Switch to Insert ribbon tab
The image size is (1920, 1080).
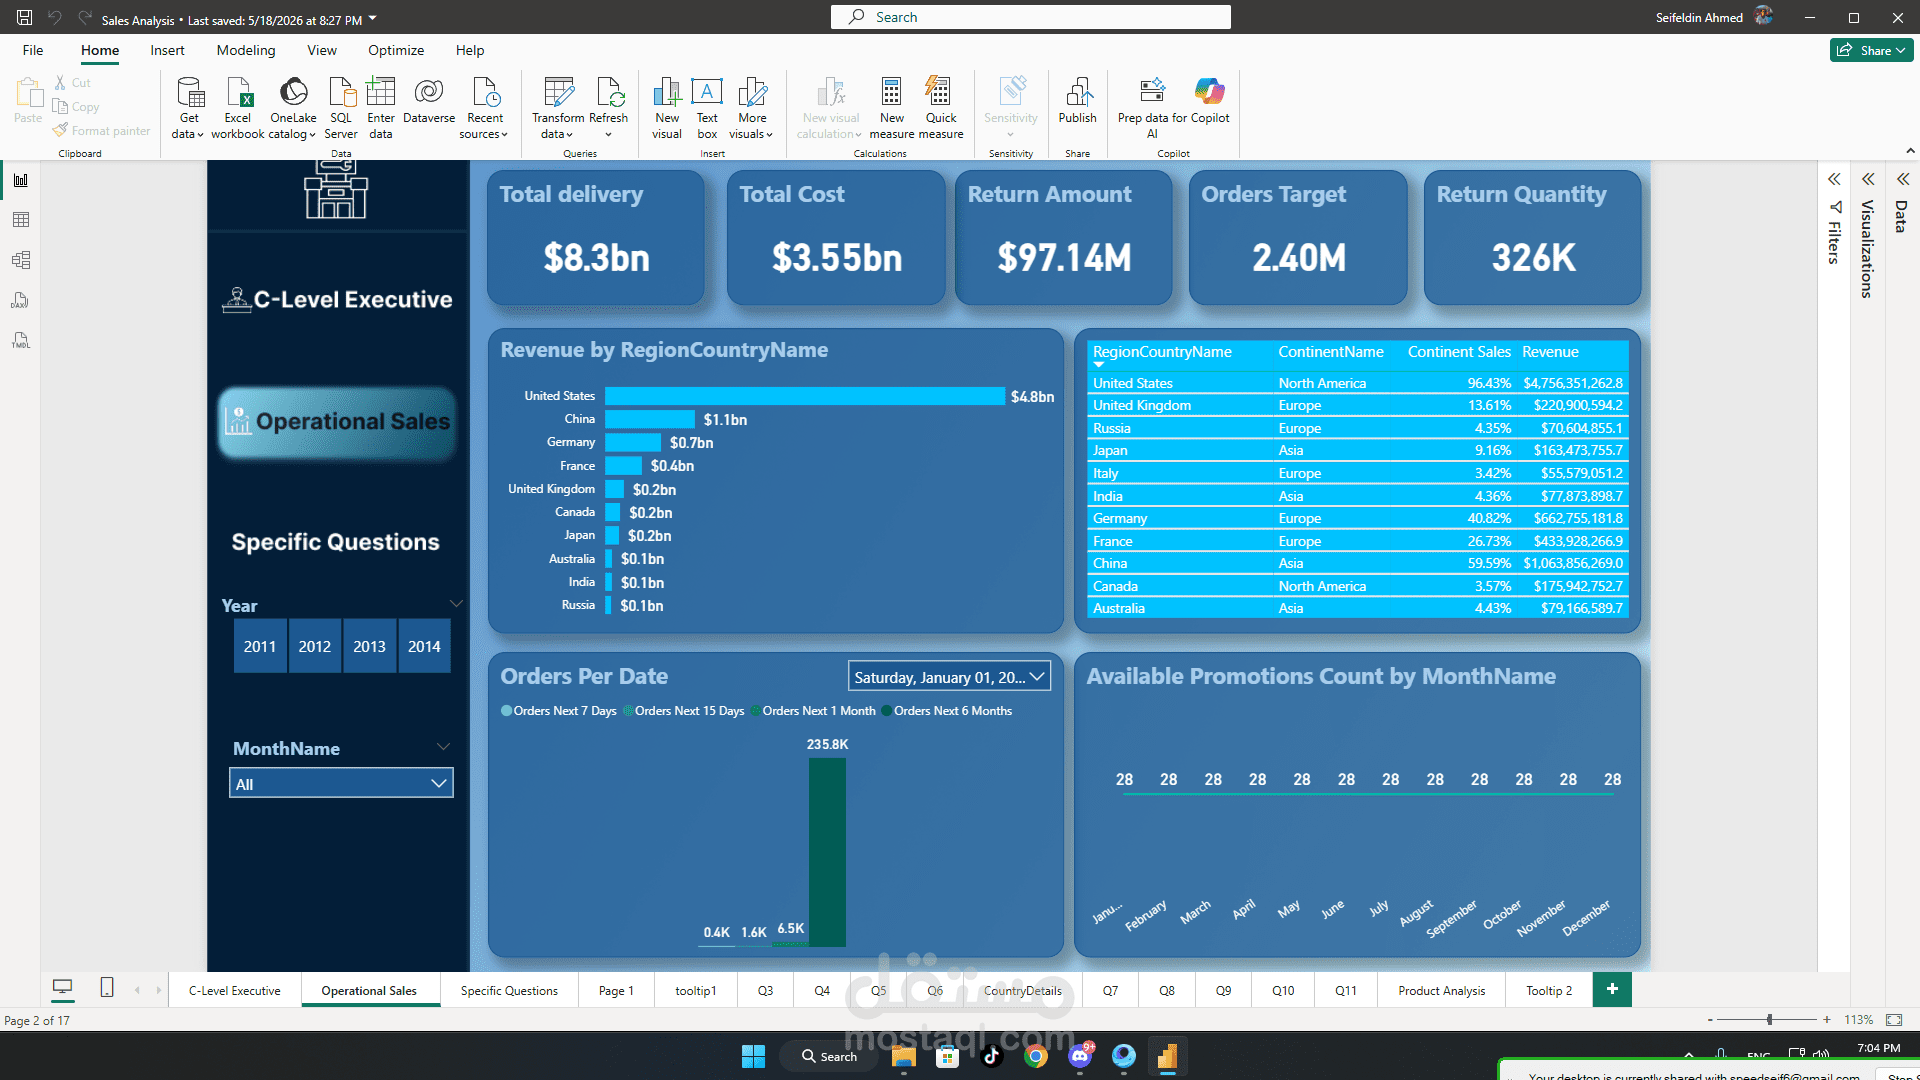click(167, 50)
